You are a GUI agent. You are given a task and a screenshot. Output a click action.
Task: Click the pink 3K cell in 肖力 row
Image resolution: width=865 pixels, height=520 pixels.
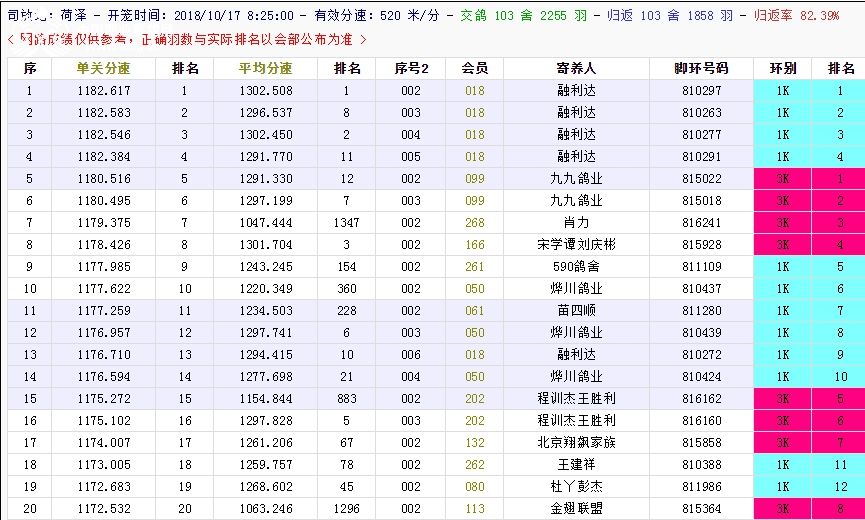783,222
